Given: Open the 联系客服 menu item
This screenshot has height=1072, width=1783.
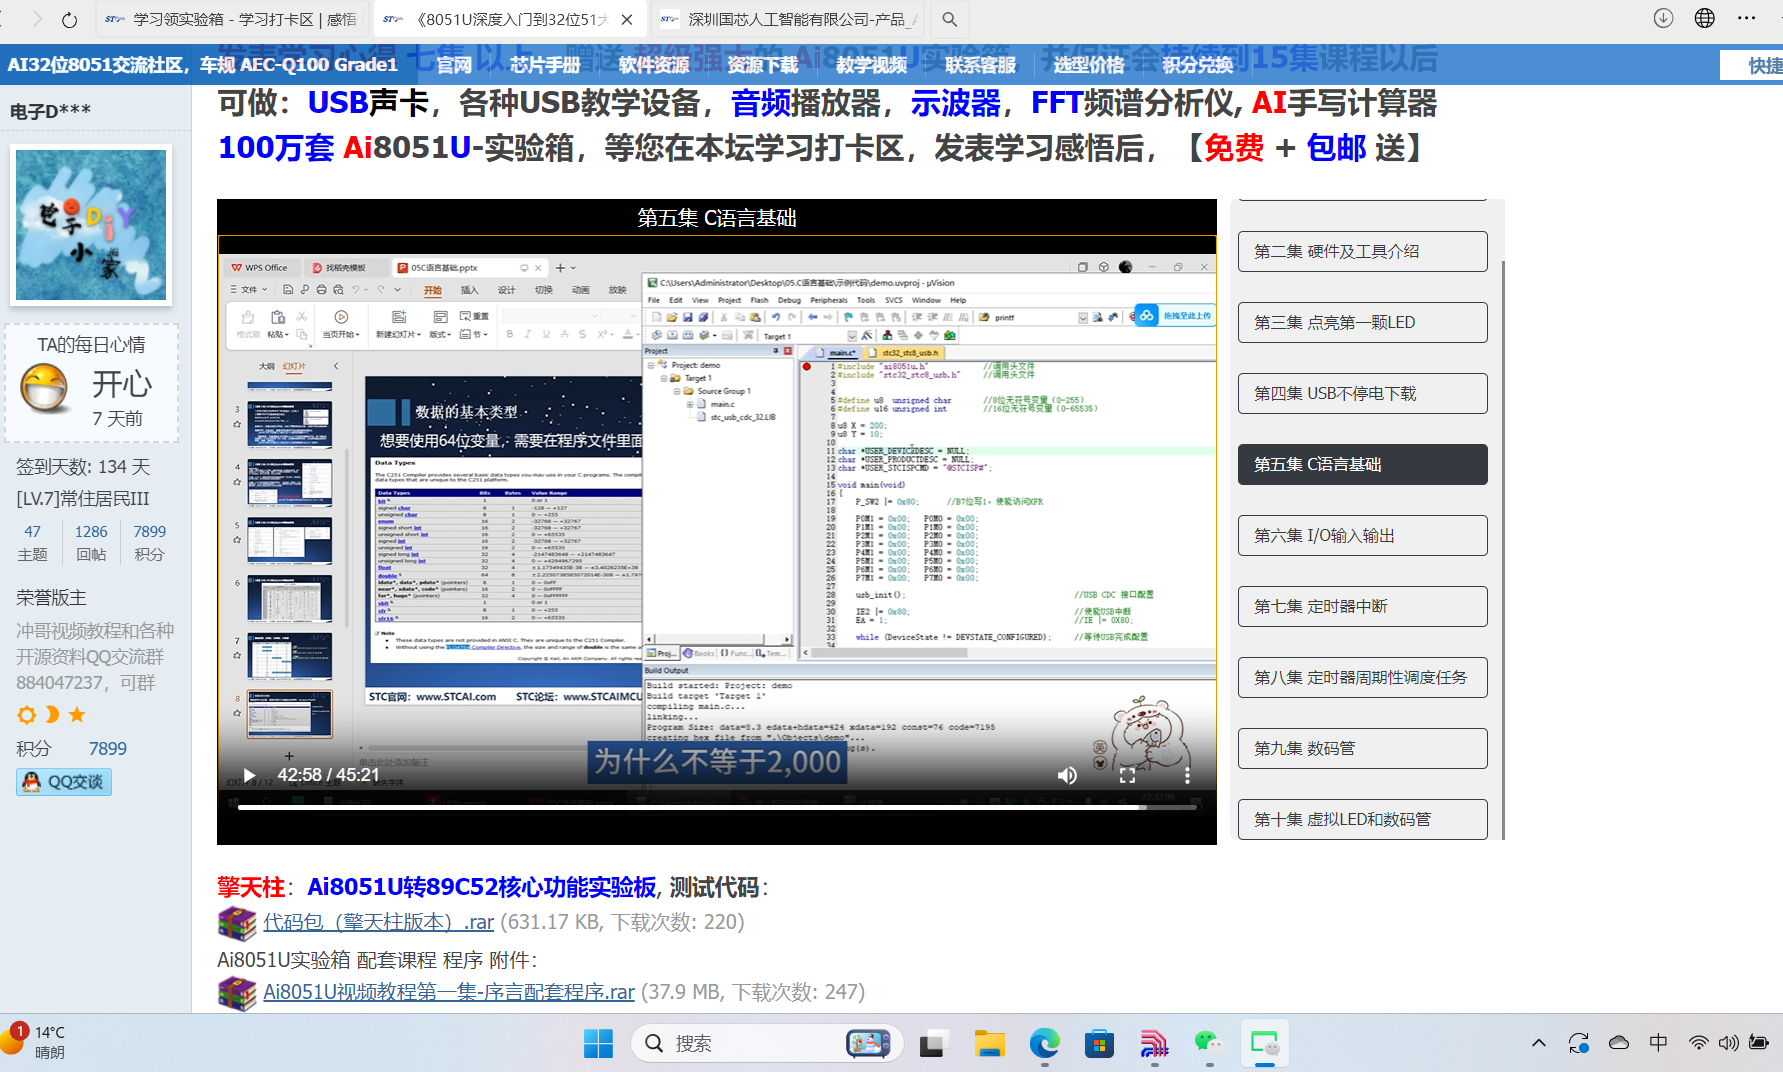Looking at the screenshot, I should coord(981,65).
